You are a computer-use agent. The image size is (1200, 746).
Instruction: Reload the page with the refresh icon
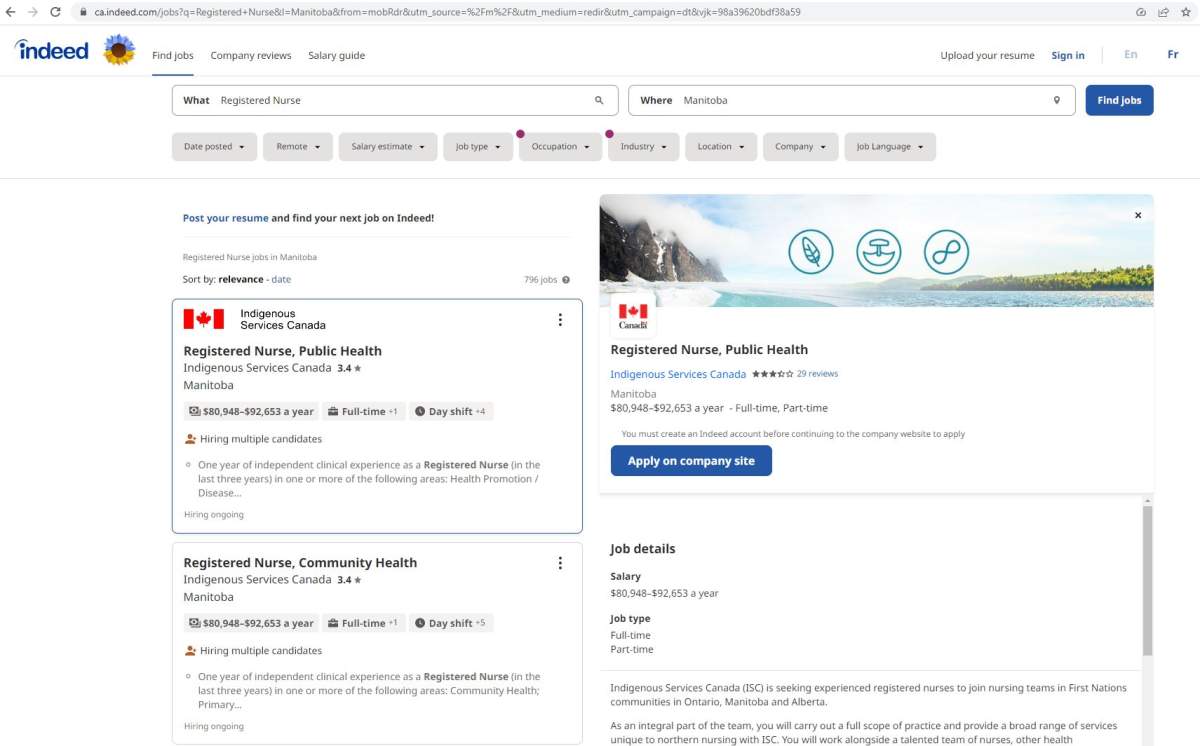pyautogui.click(x=55, y=12)
